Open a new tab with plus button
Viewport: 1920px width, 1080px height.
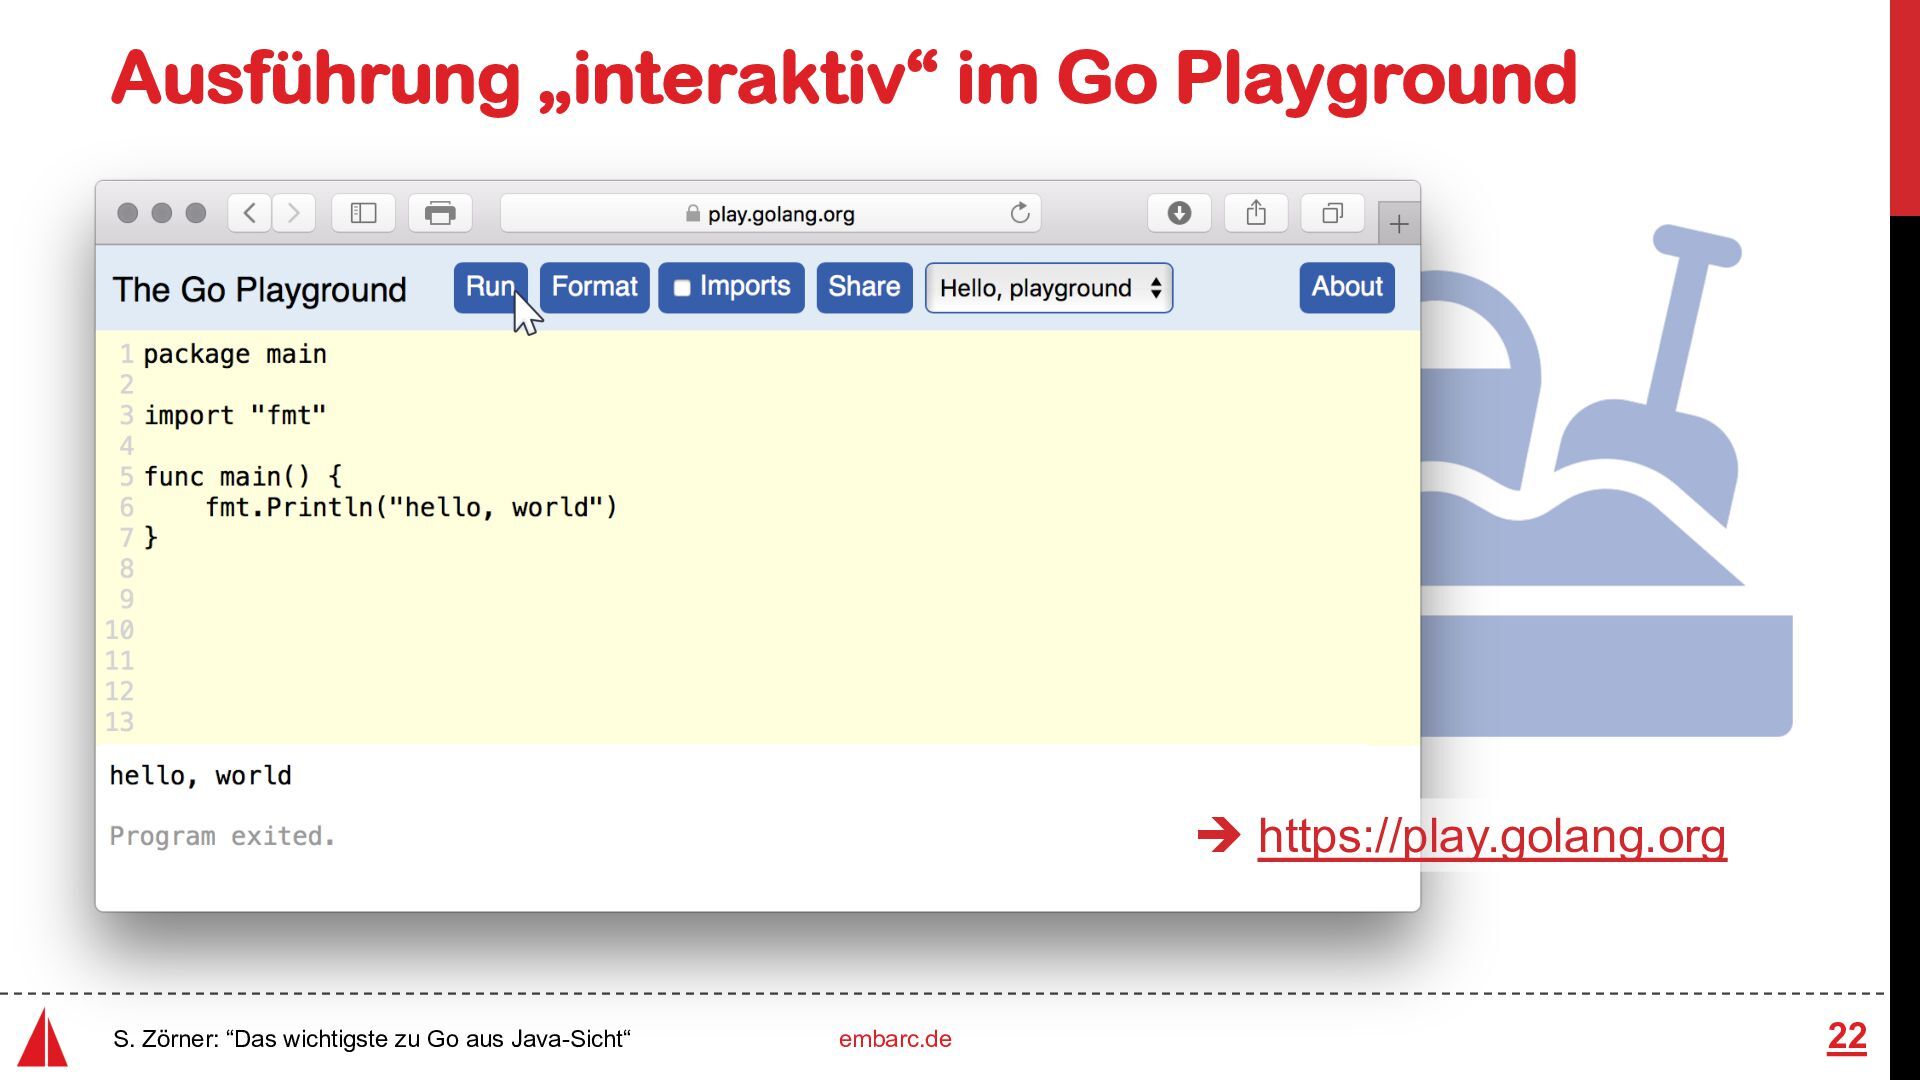(x=1399, y=223)
